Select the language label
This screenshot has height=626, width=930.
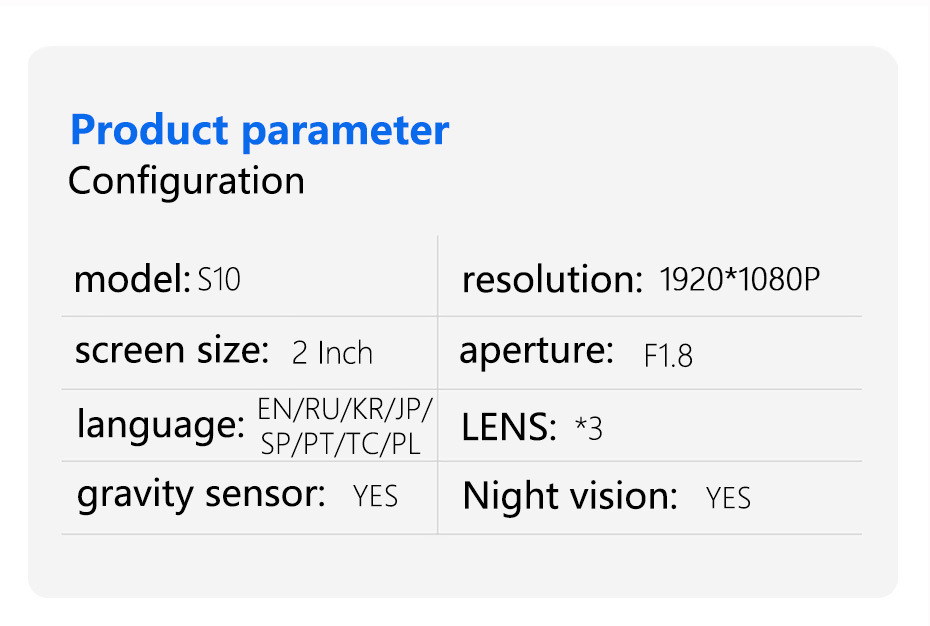(160, 425)
